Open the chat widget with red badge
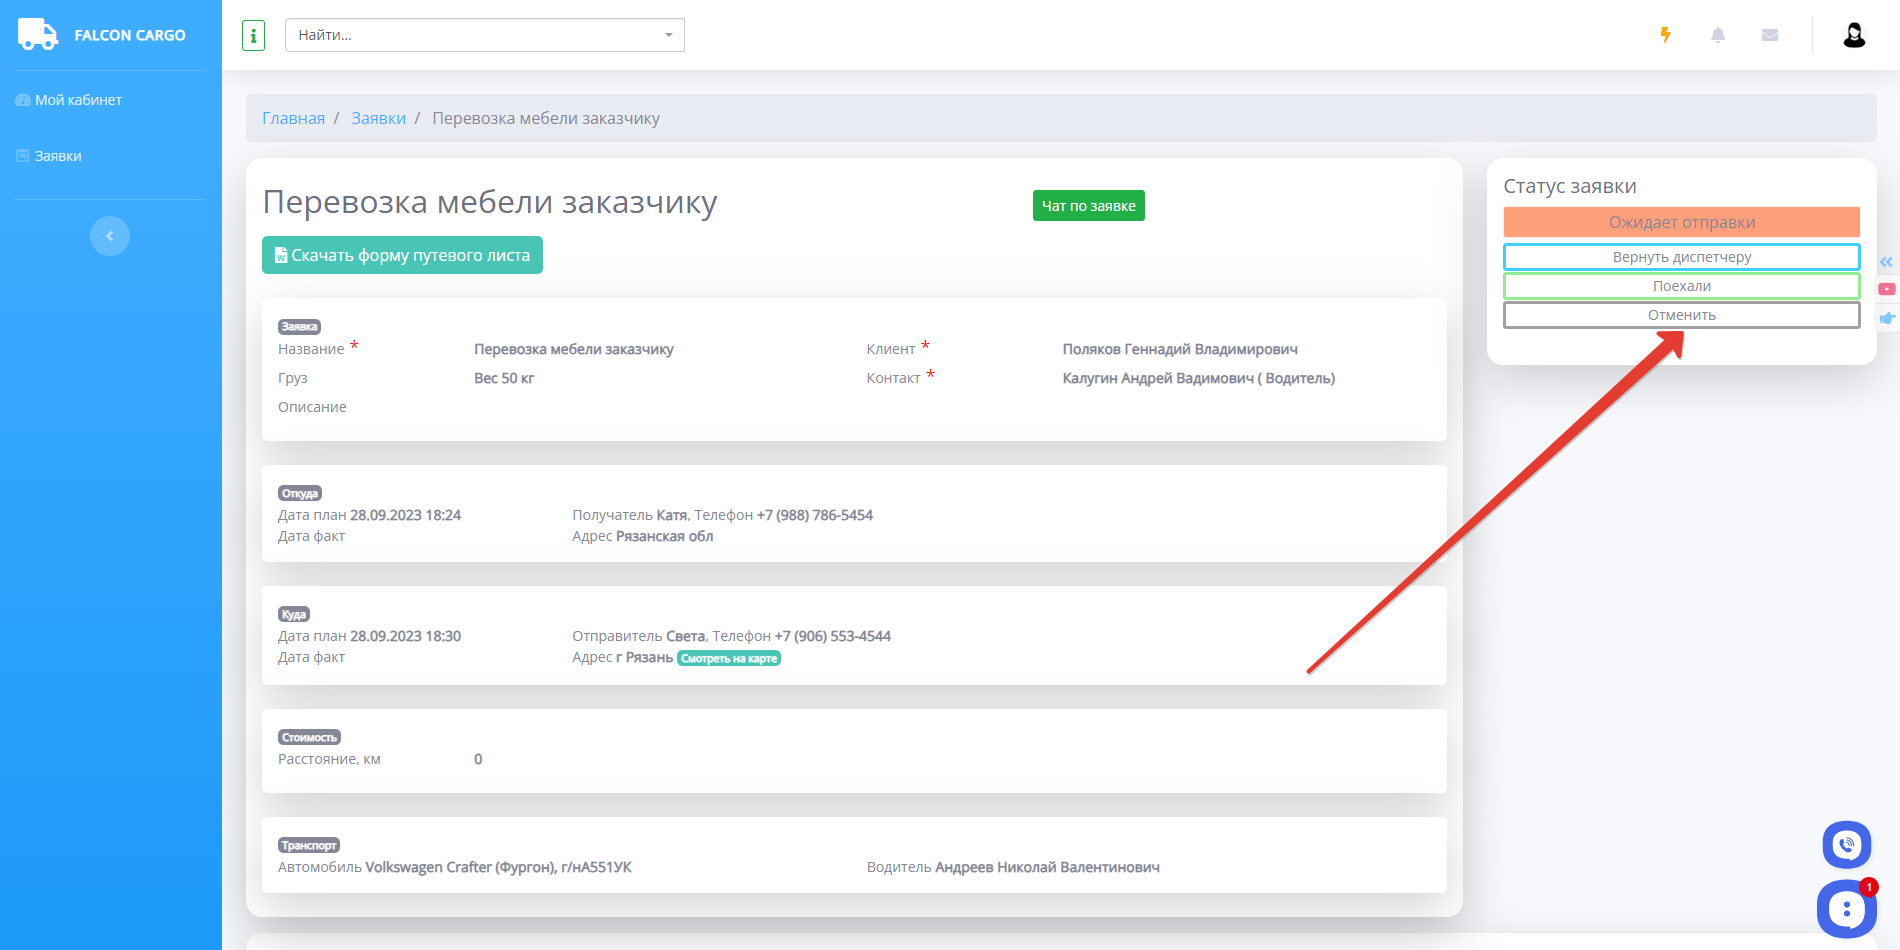Image resolution: width=1900 pixels, height=950 pixels. (x=1846, y=908)
